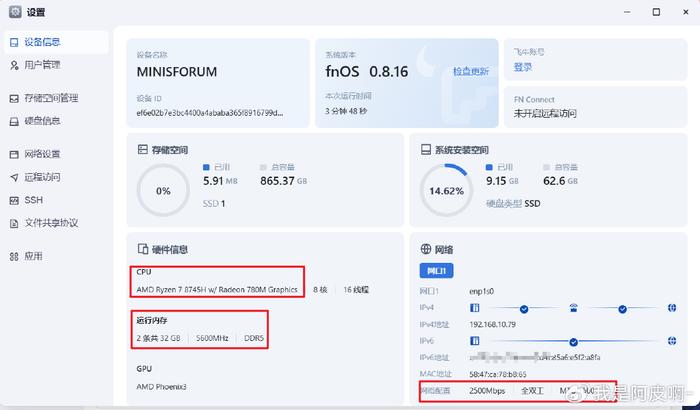
Task: Click the 62.6 GB total capacity
Action: pos(560,181)
